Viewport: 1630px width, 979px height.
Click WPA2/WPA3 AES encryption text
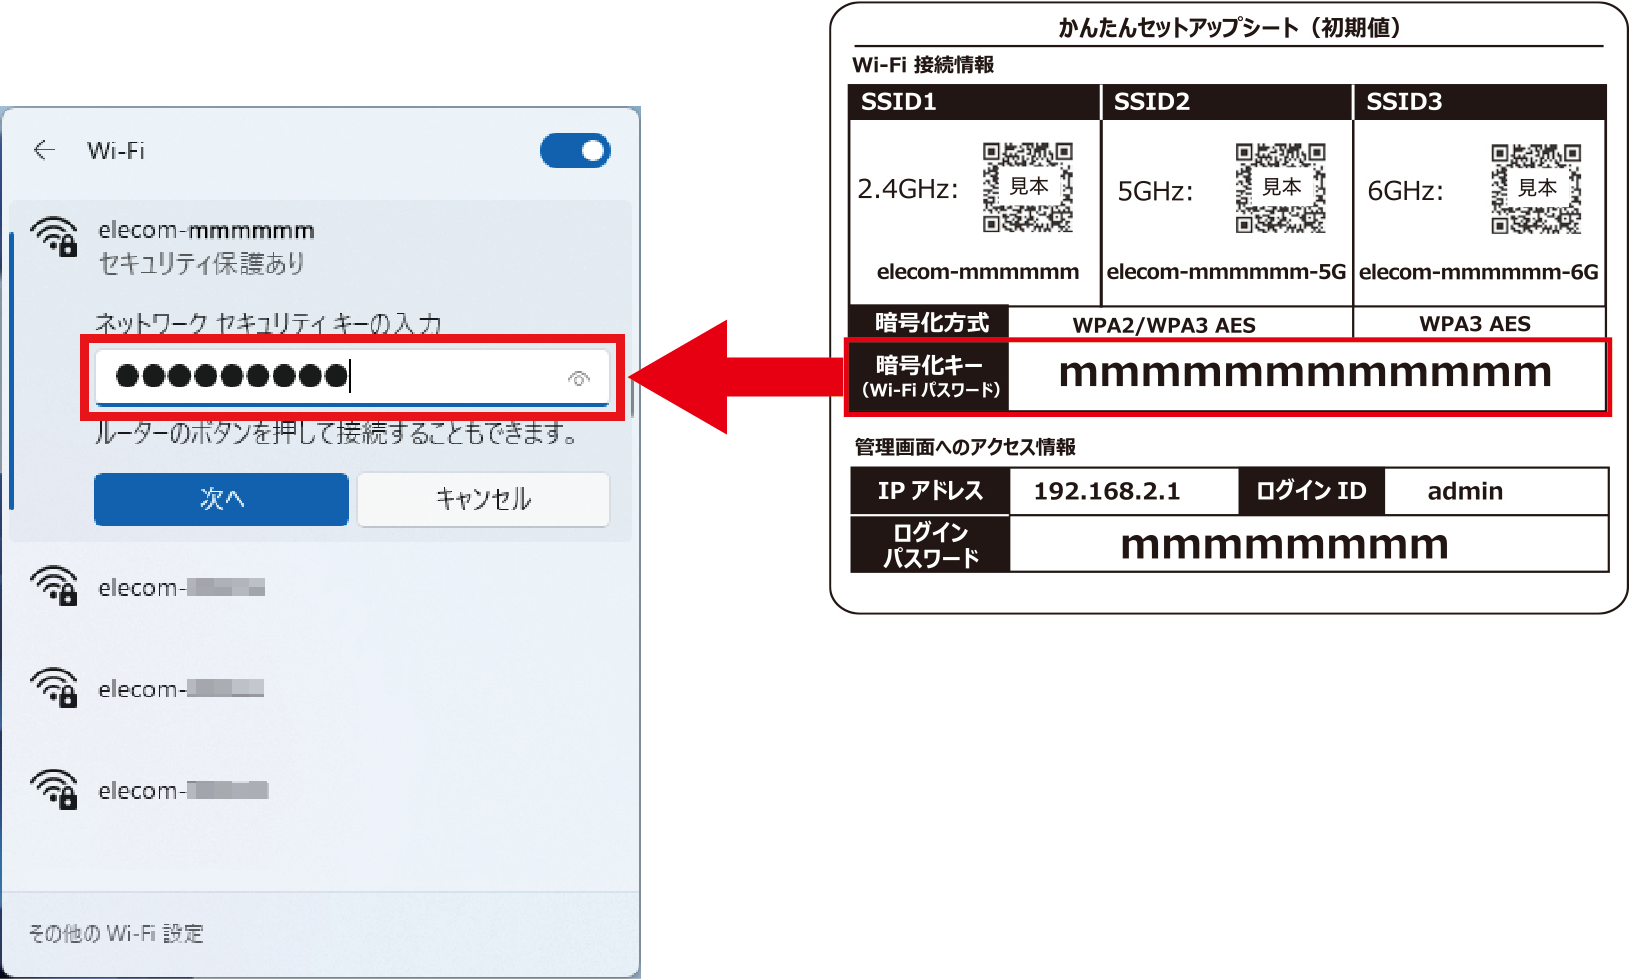(x=1164, y=325)
